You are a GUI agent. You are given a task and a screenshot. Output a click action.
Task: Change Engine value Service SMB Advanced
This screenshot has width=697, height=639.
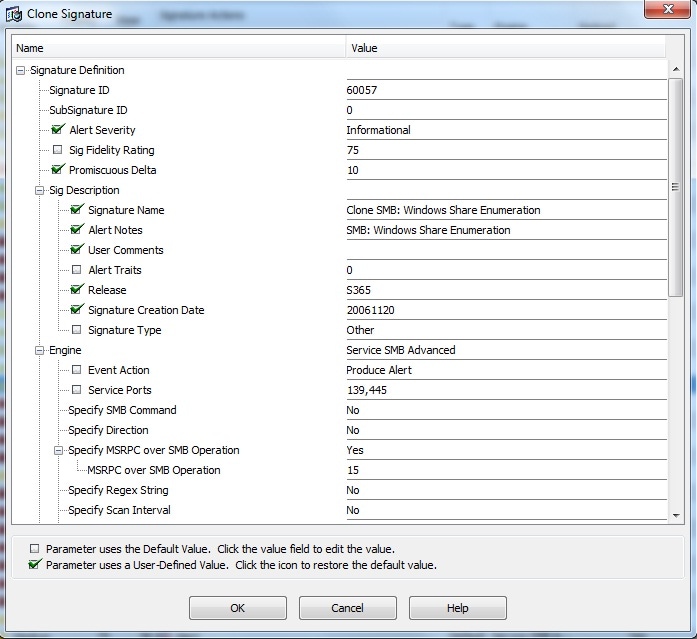(x=506, y=350)
